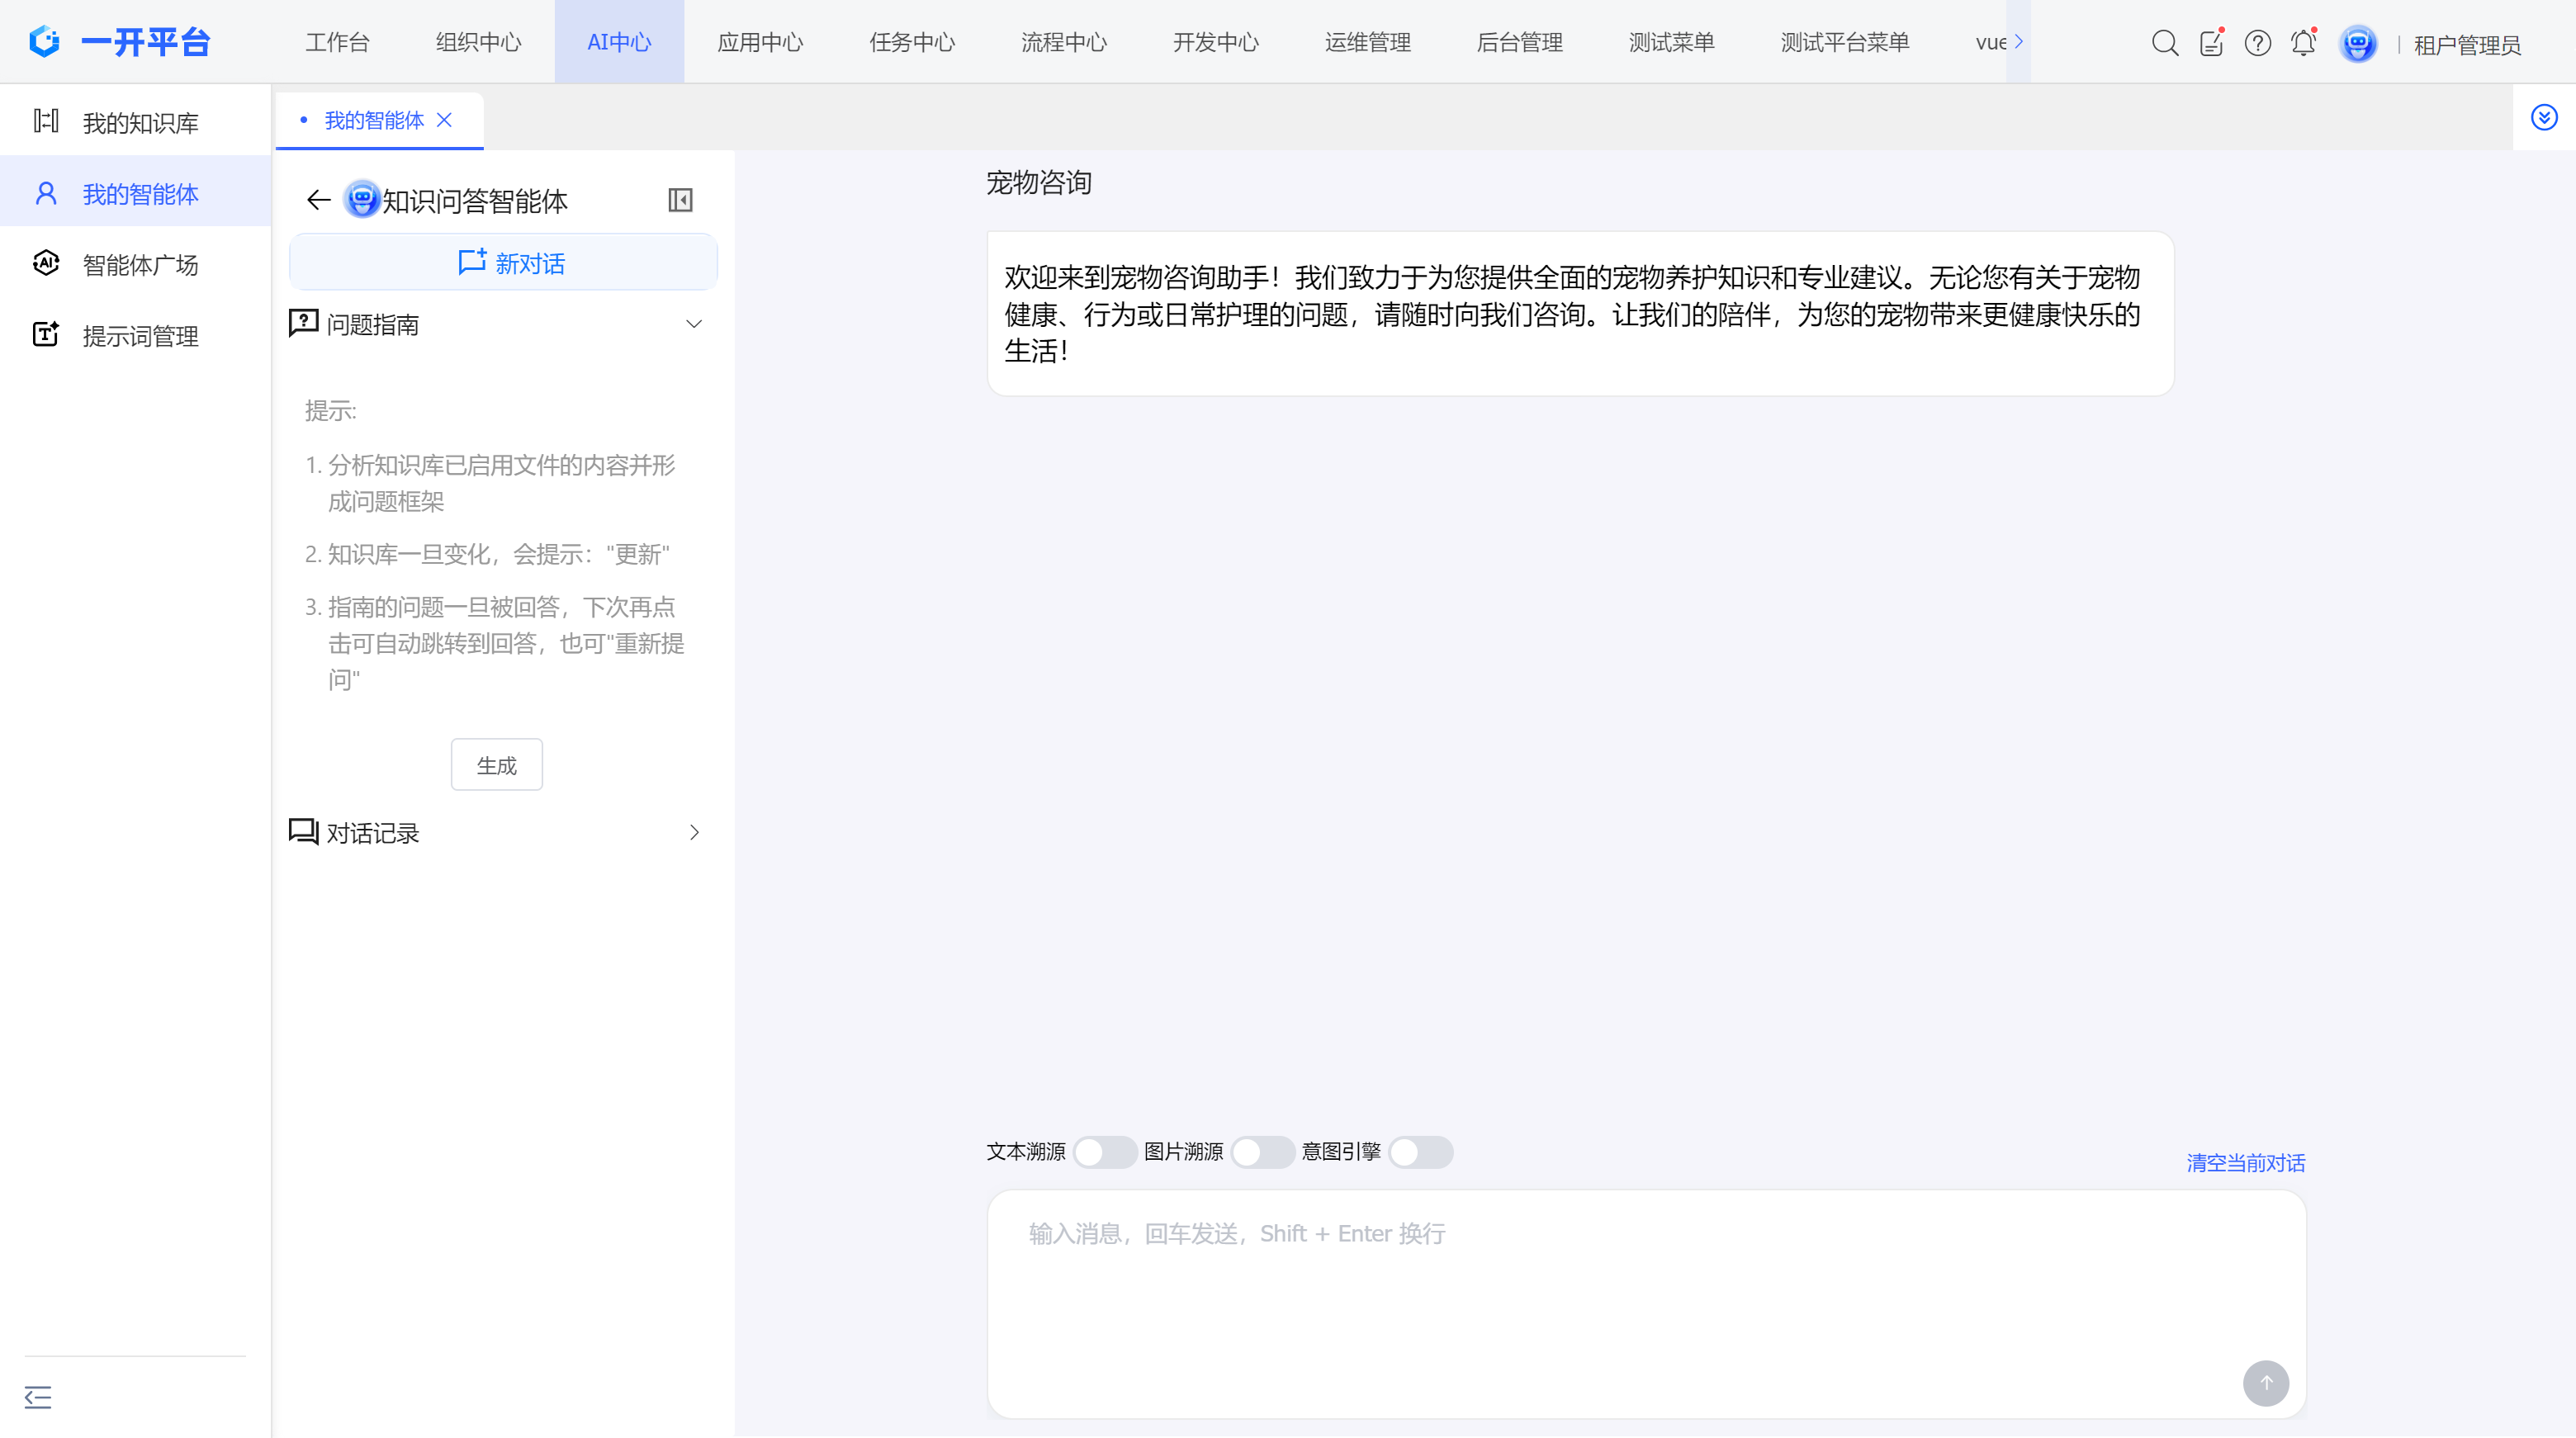This screenshot has height=1438, width=2576.
Task: Click the search magnifier icon in header
Action: click(x=2164, y=43)
